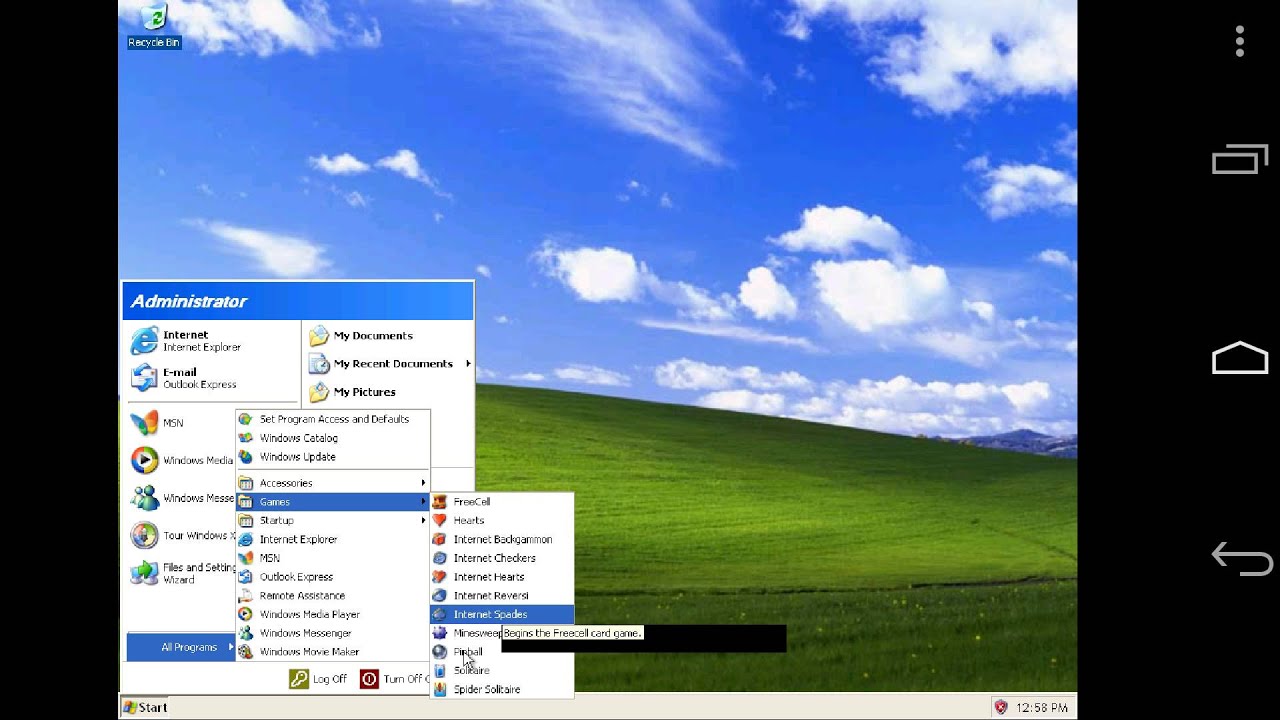Click the MSN butterfly icon in pinned list
1280x720 pixels.
pyautogui.click(x=145, y=423)
